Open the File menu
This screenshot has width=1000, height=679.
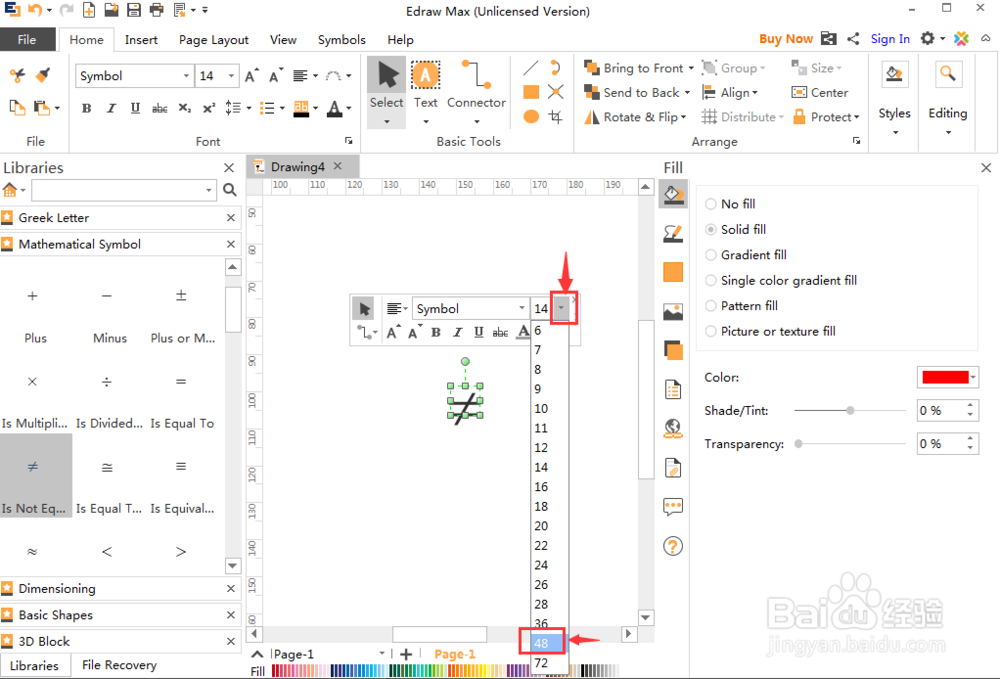pos(27,40)
